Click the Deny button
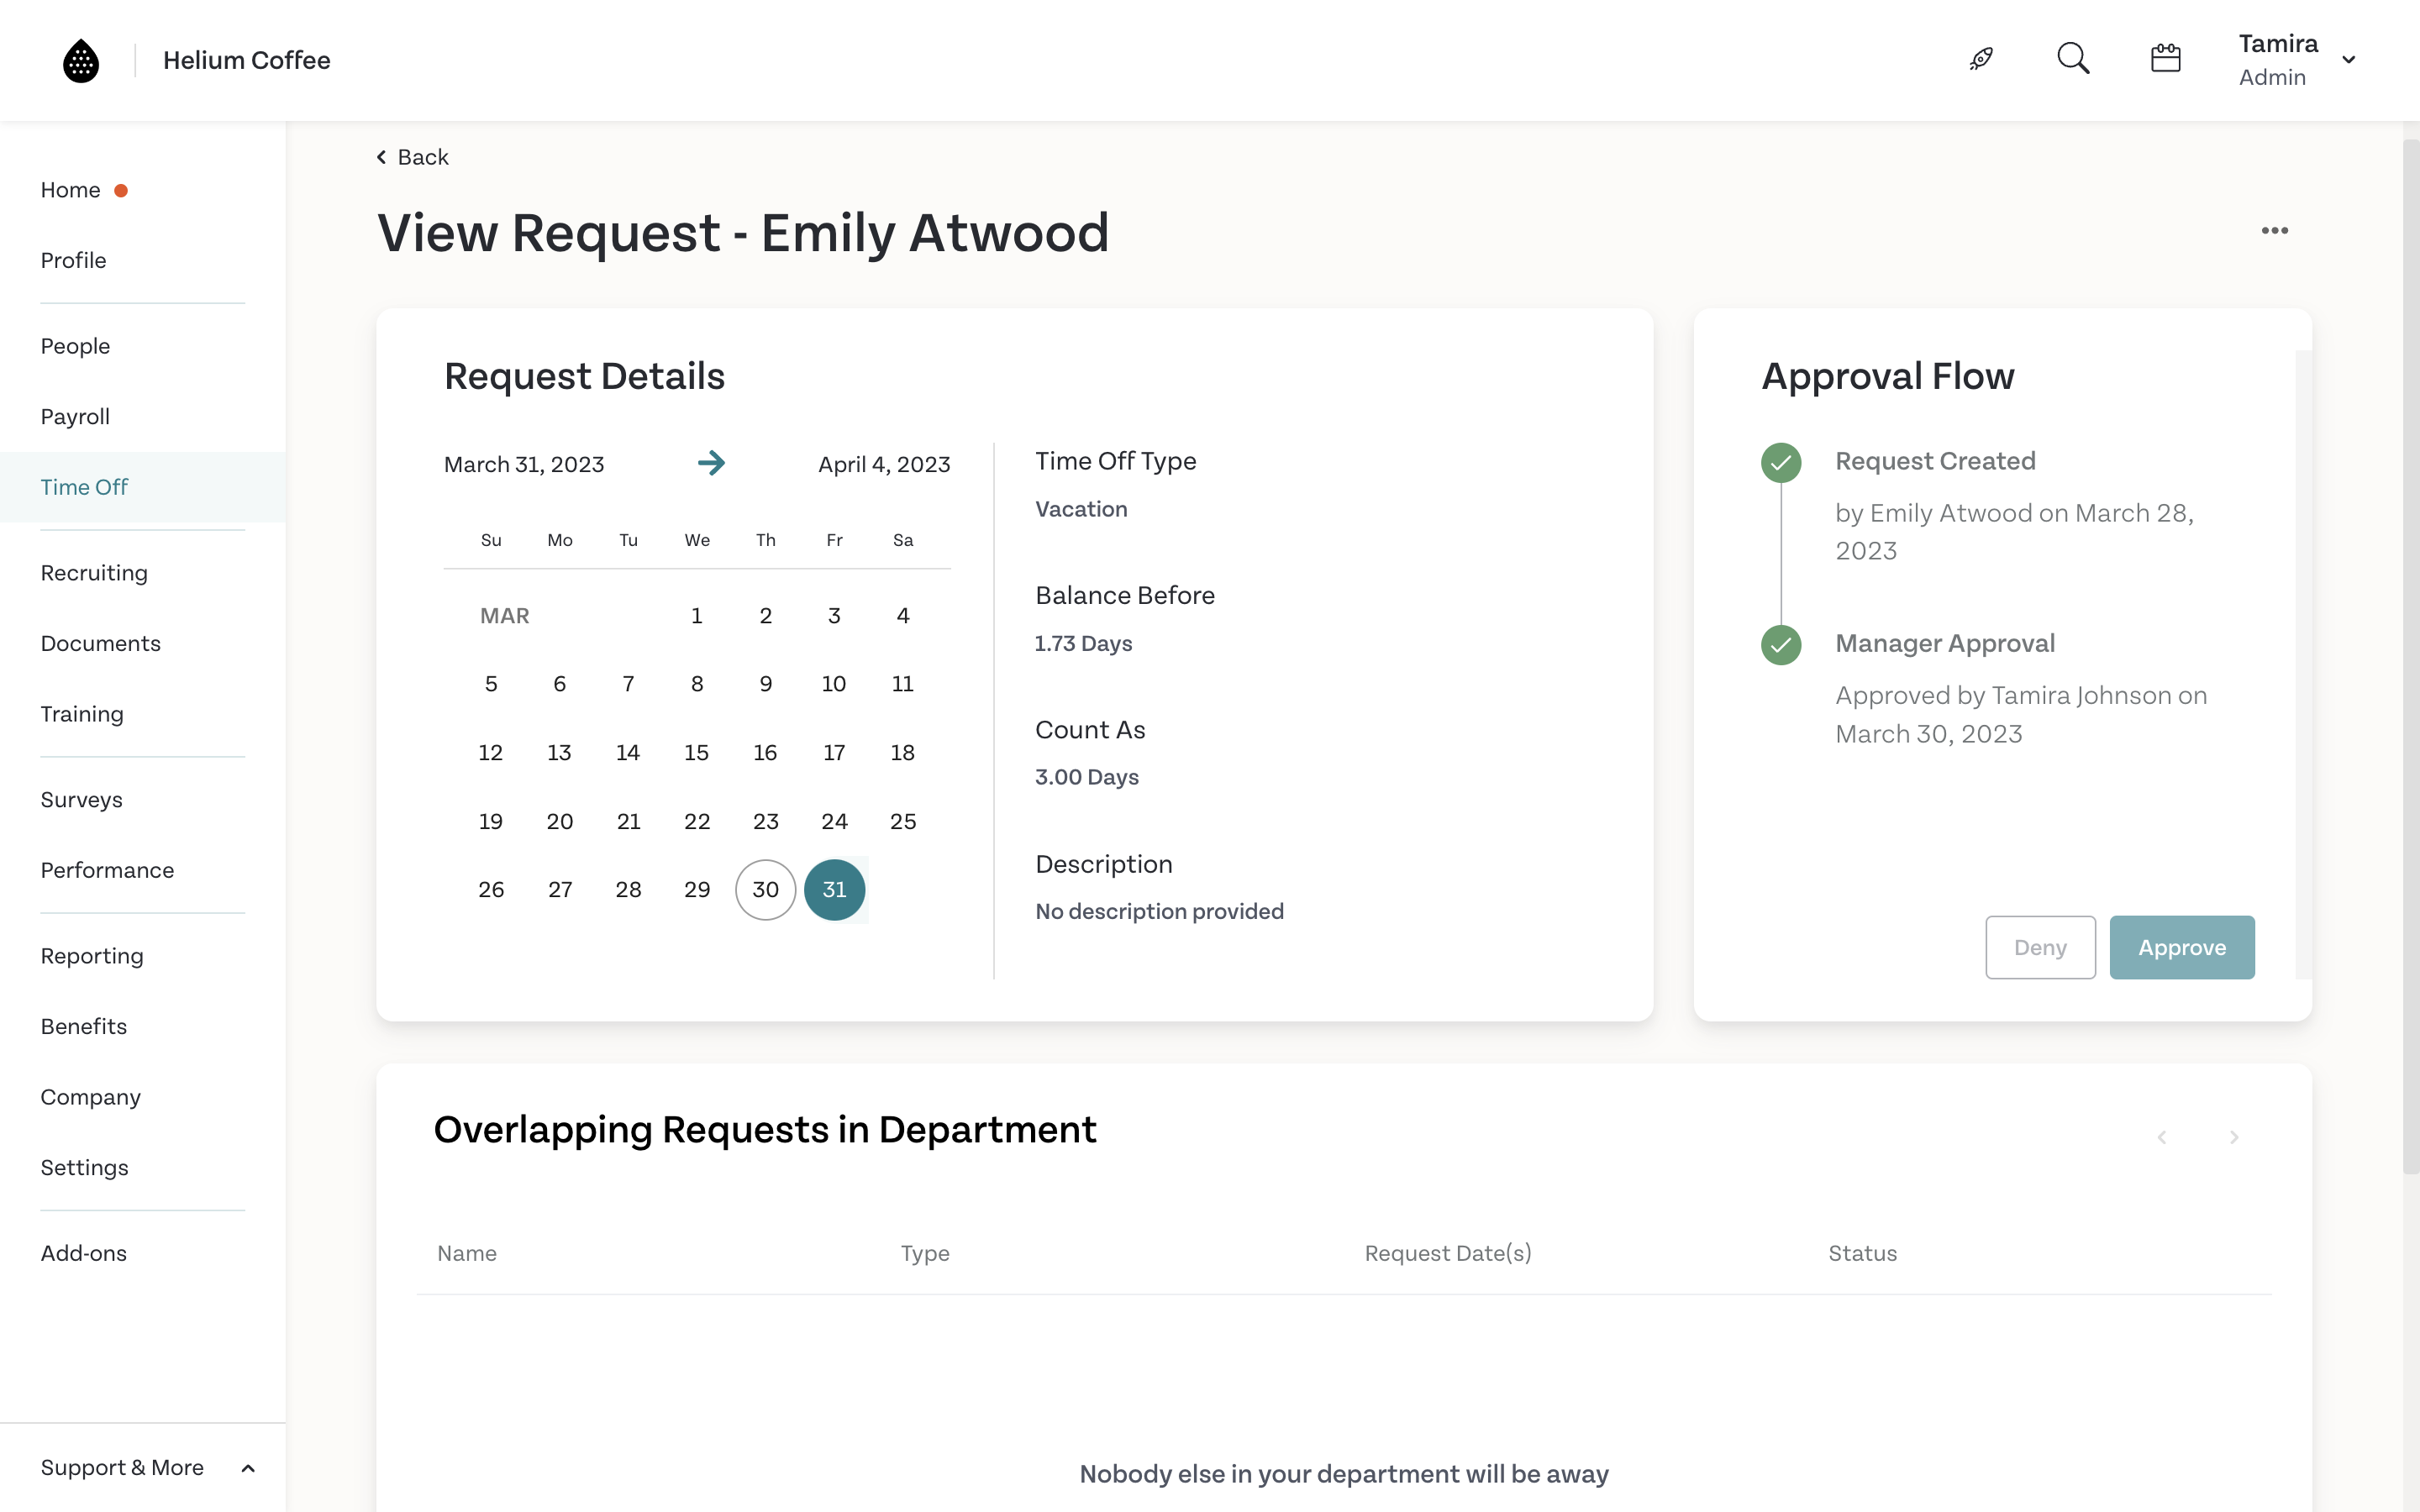The height and width of the screenshot is (1512, 2420). pos(2039,947)
